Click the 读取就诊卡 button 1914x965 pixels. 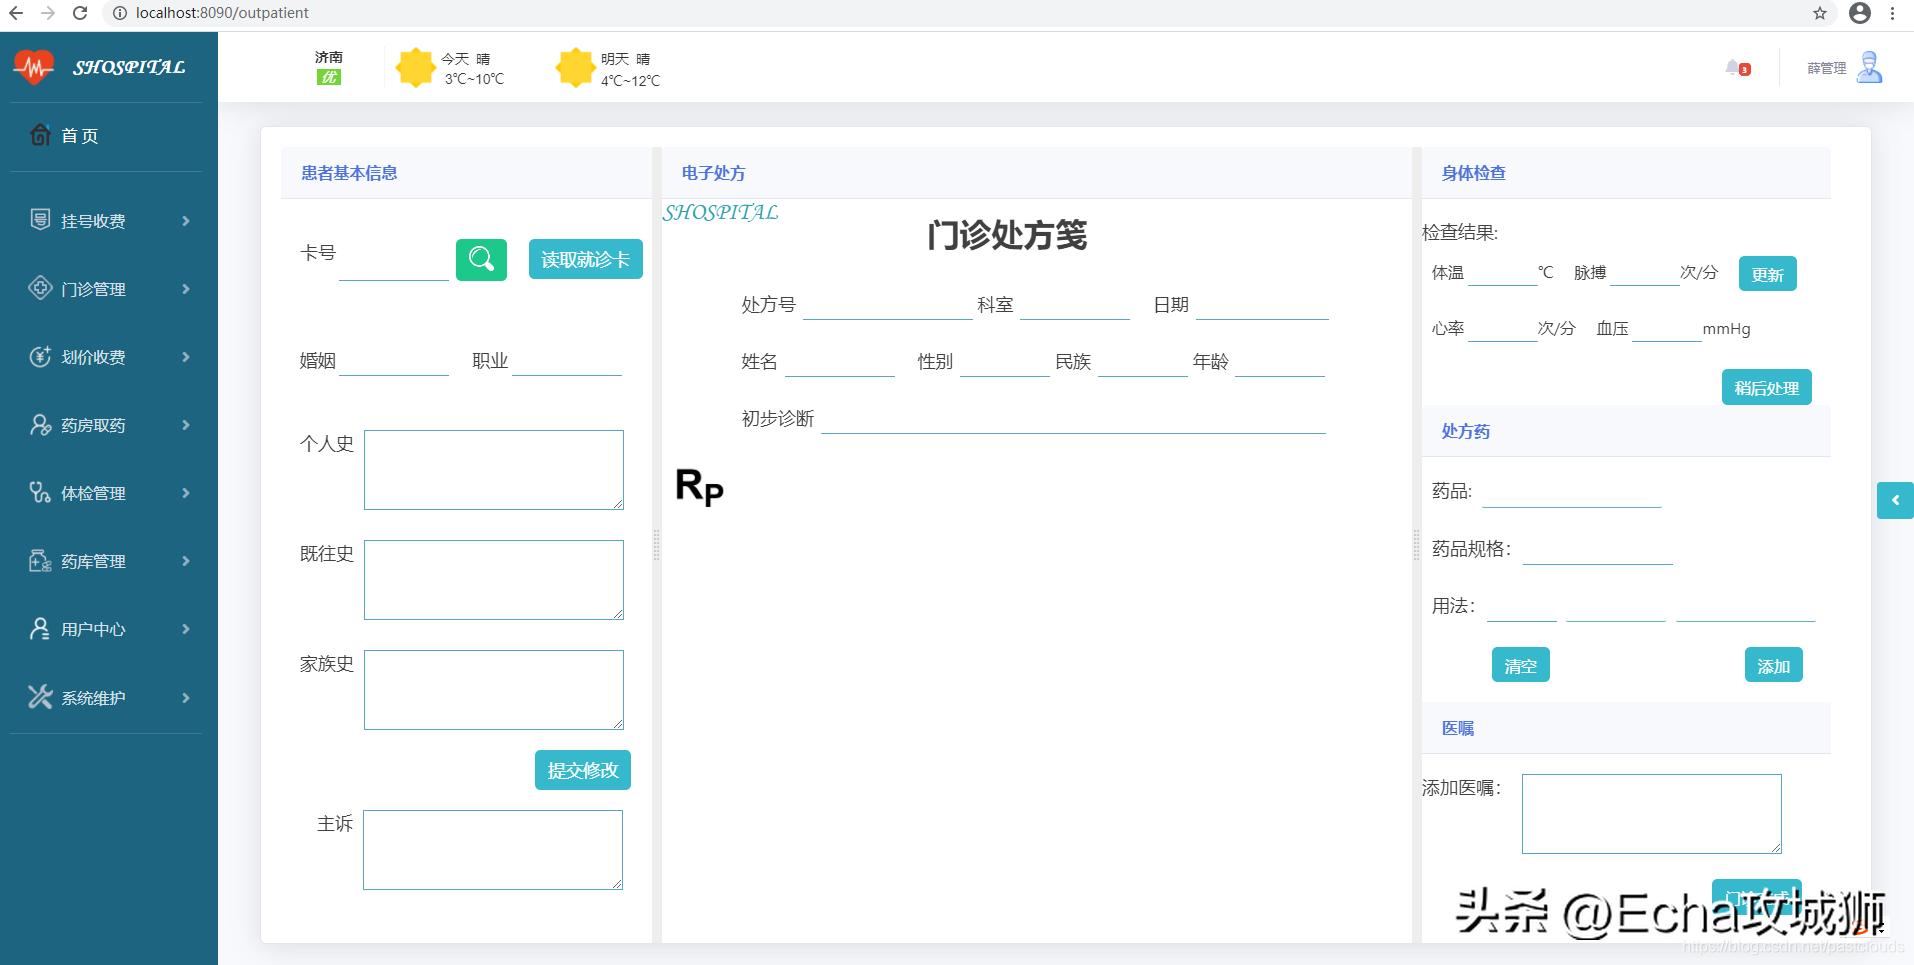pyautogui.click(x=585, y=258)
